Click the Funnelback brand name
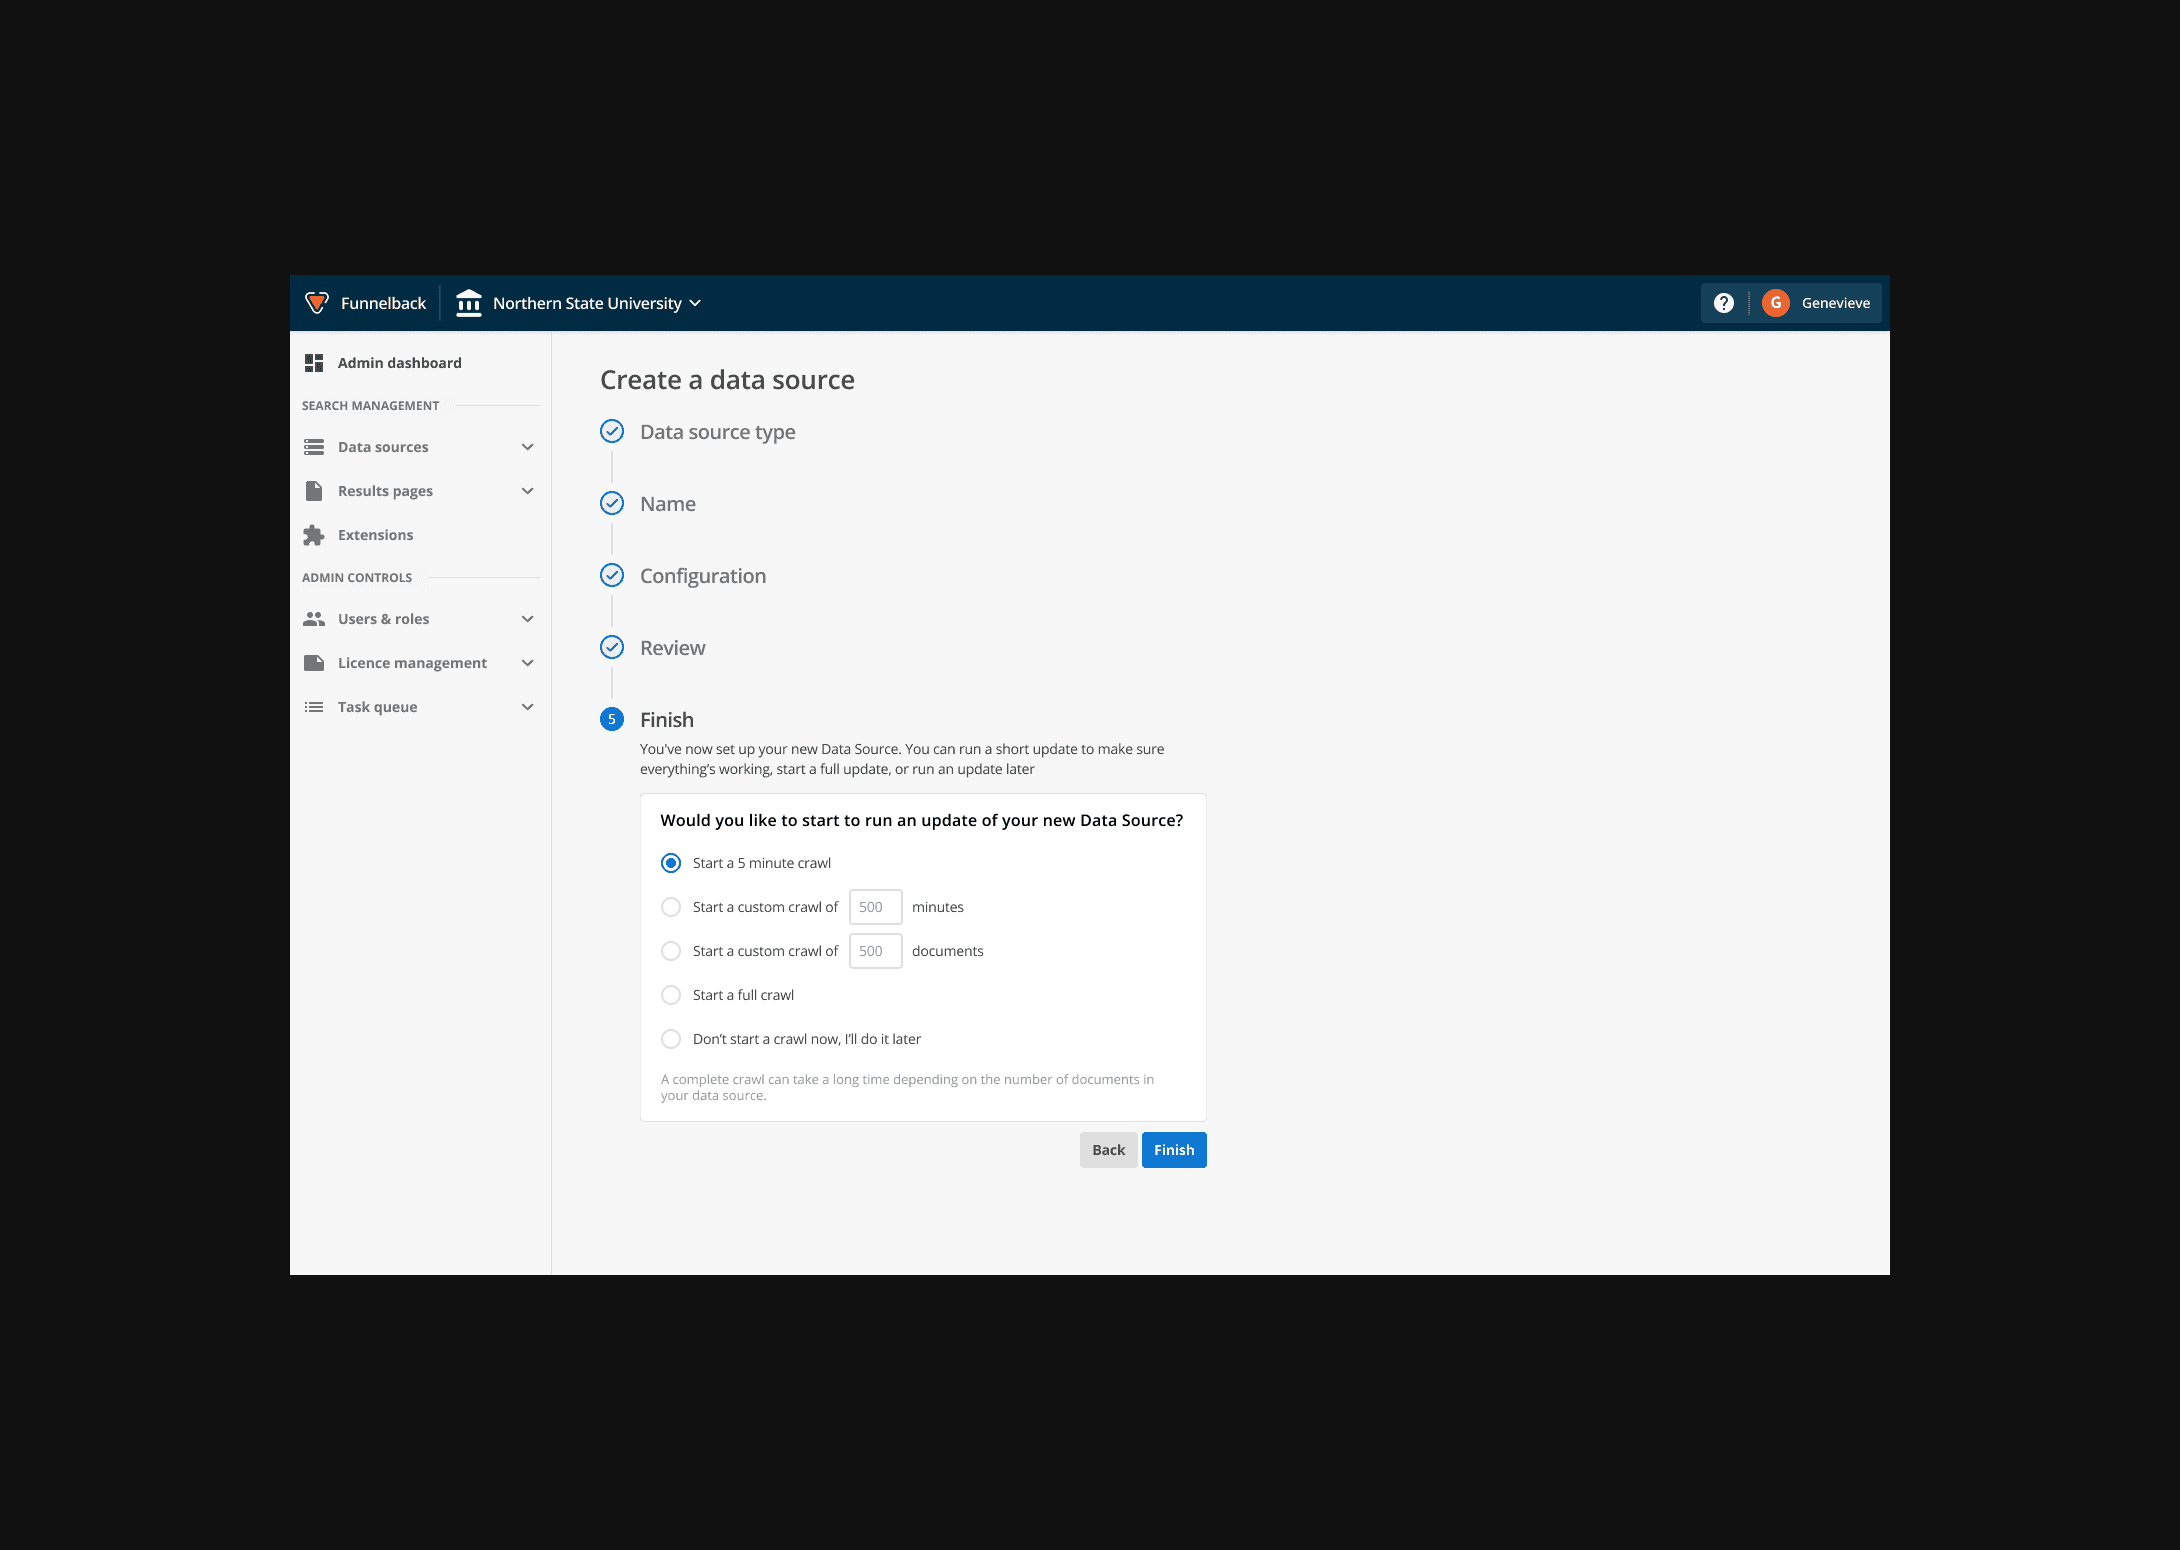2180x1550 pixels. (x=383, y=303)
